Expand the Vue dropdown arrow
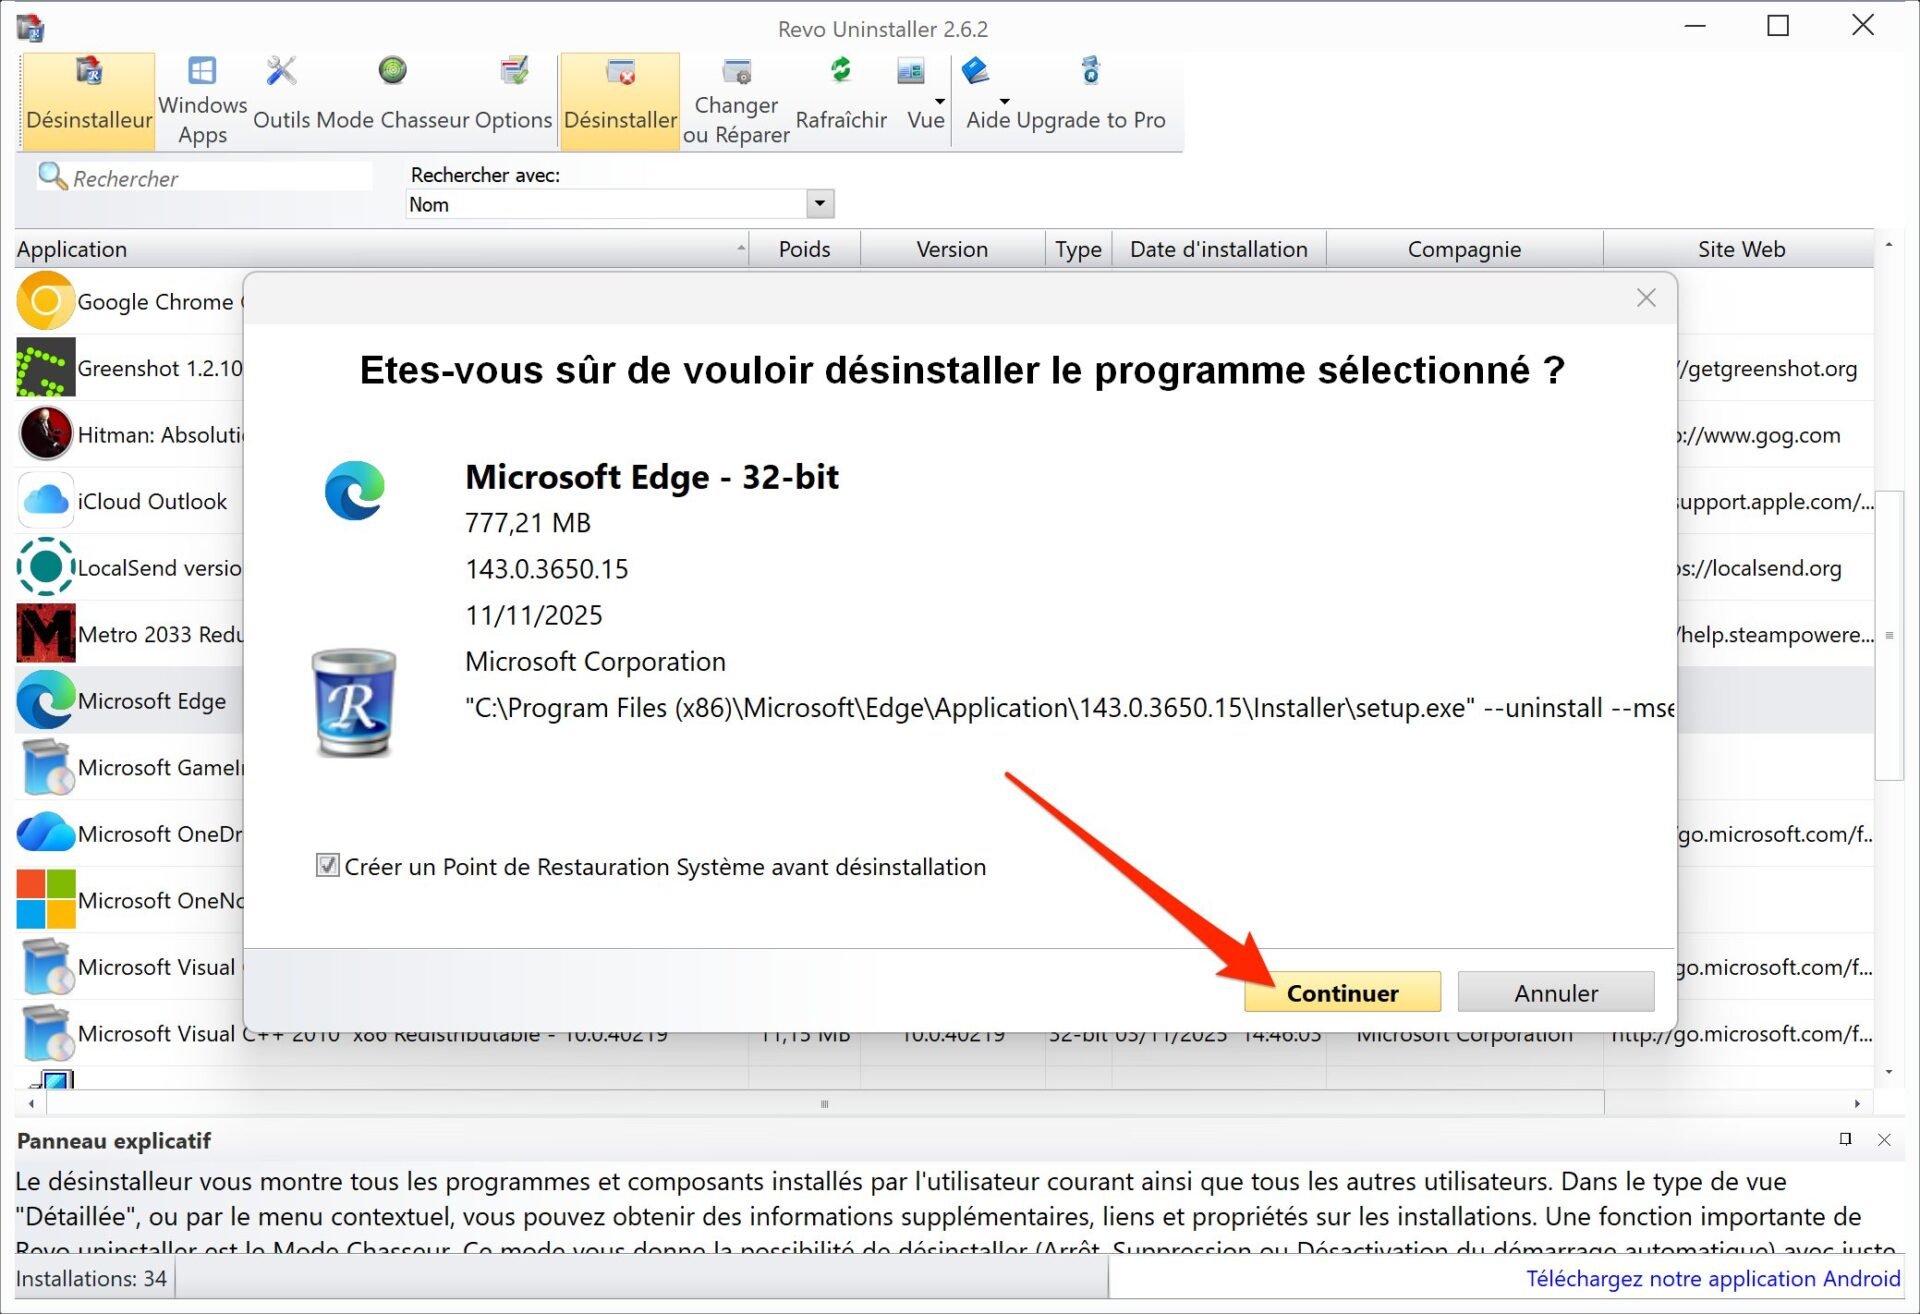This screenshot has height=1314, width=1920. tap(938, 101)
